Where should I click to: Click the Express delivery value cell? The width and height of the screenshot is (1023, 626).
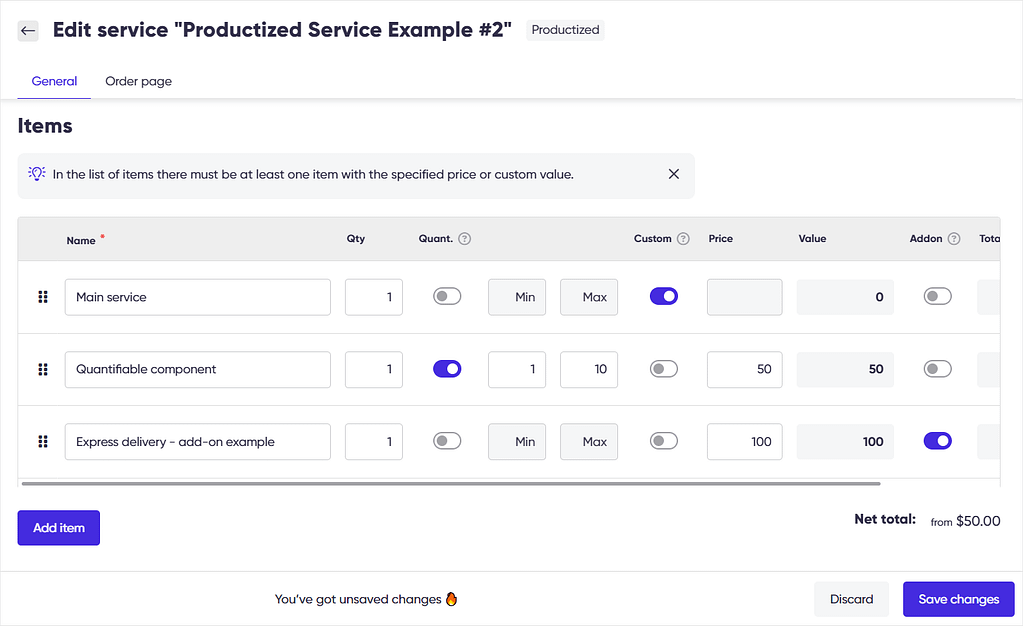point(845,442)
